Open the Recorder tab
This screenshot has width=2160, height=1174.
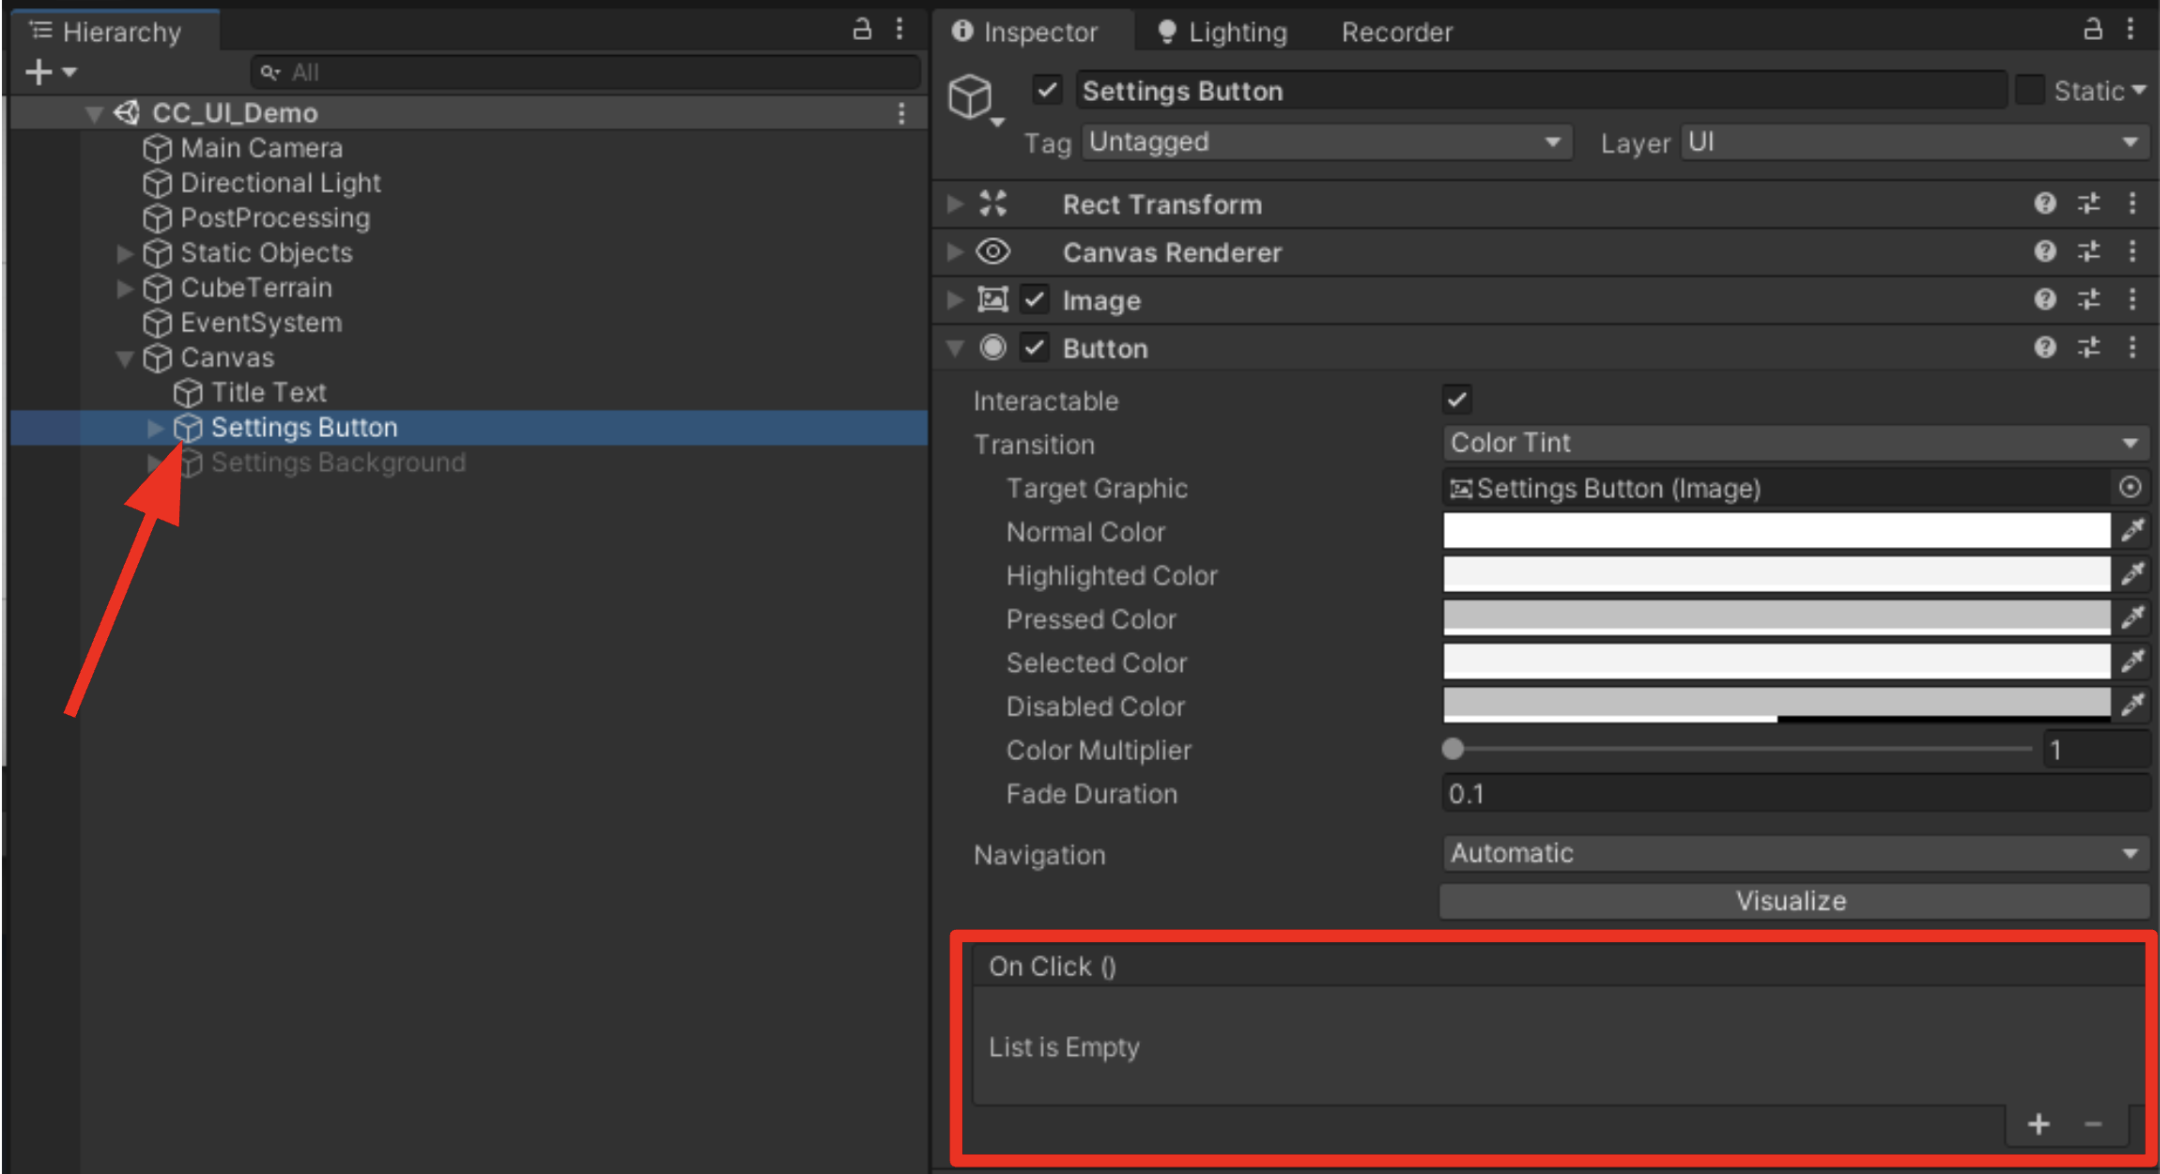(x=1396, y=32)
